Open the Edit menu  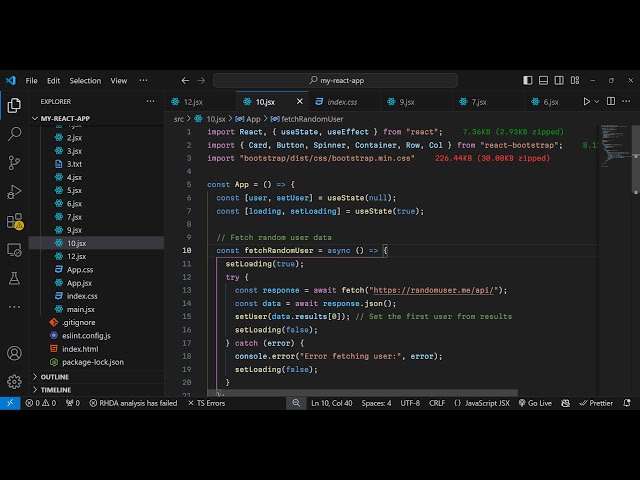53,81
